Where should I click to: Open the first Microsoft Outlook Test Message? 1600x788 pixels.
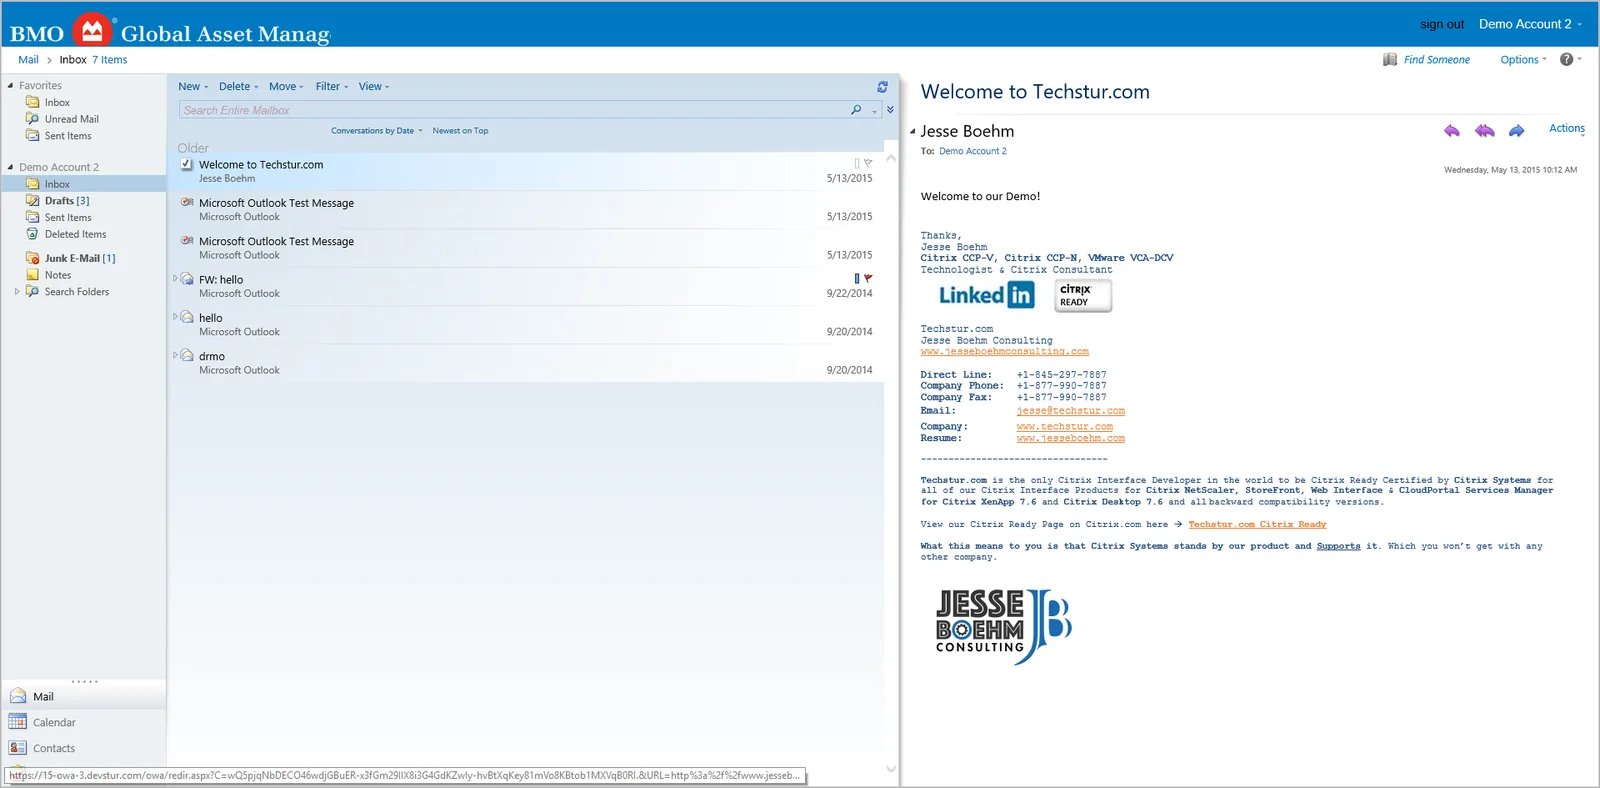coord(526,209)
